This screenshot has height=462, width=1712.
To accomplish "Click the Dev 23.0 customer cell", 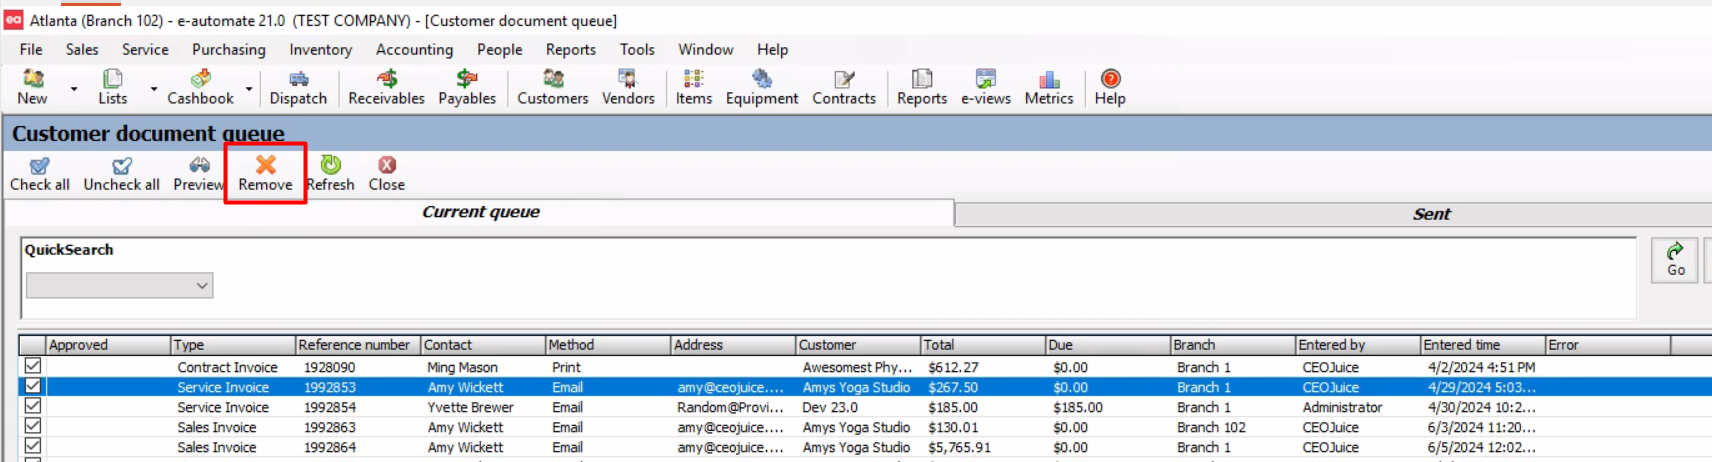I will [x=858, y=407].
